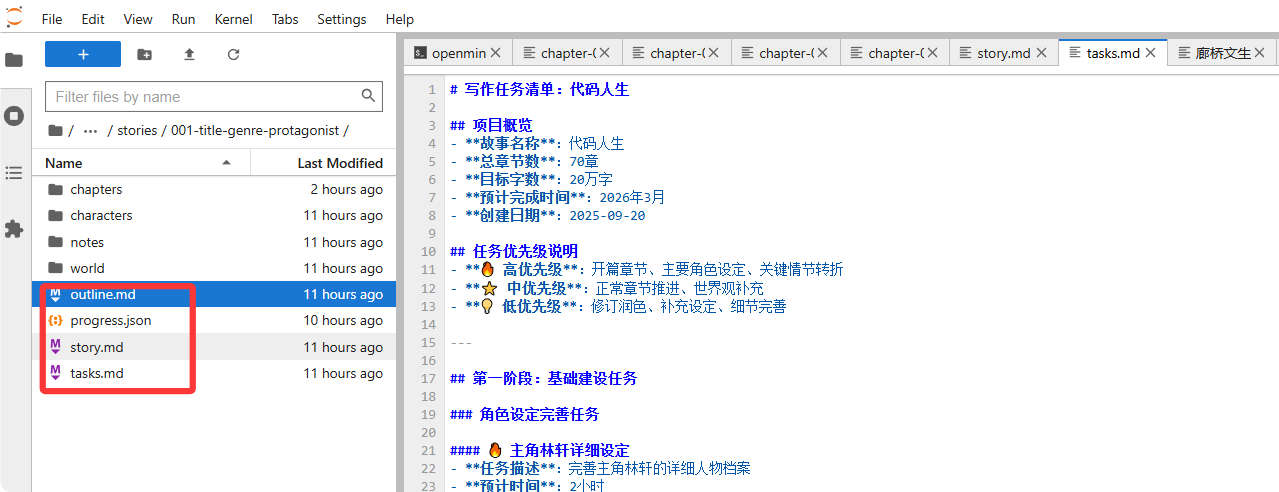
Task: Open the Table of Contents panel
Action: [14, 173]
